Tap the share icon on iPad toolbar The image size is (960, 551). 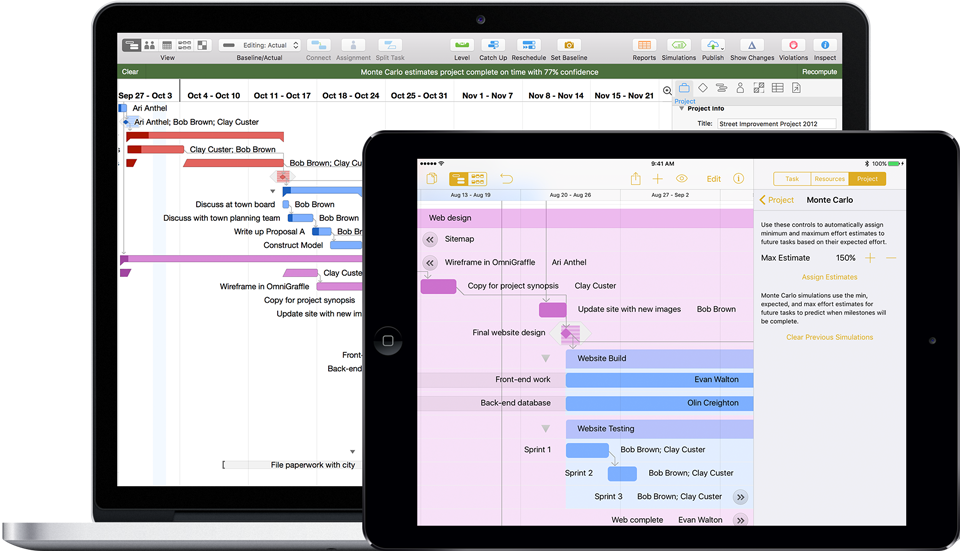click(636, 179)
